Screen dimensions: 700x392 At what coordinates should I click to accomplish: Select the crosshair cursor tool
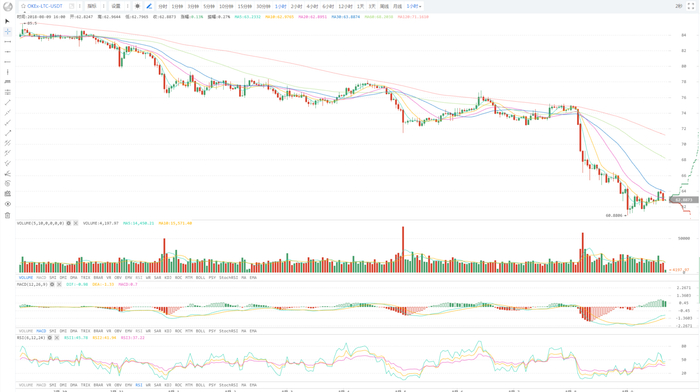(7, 31)
